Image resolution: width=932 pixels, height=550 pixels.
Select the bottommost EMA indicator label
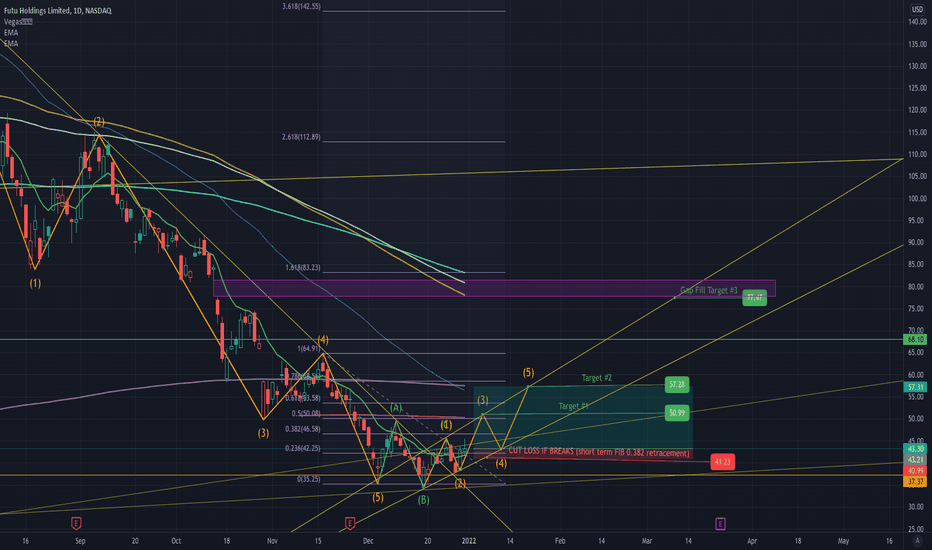click(11, 43)
